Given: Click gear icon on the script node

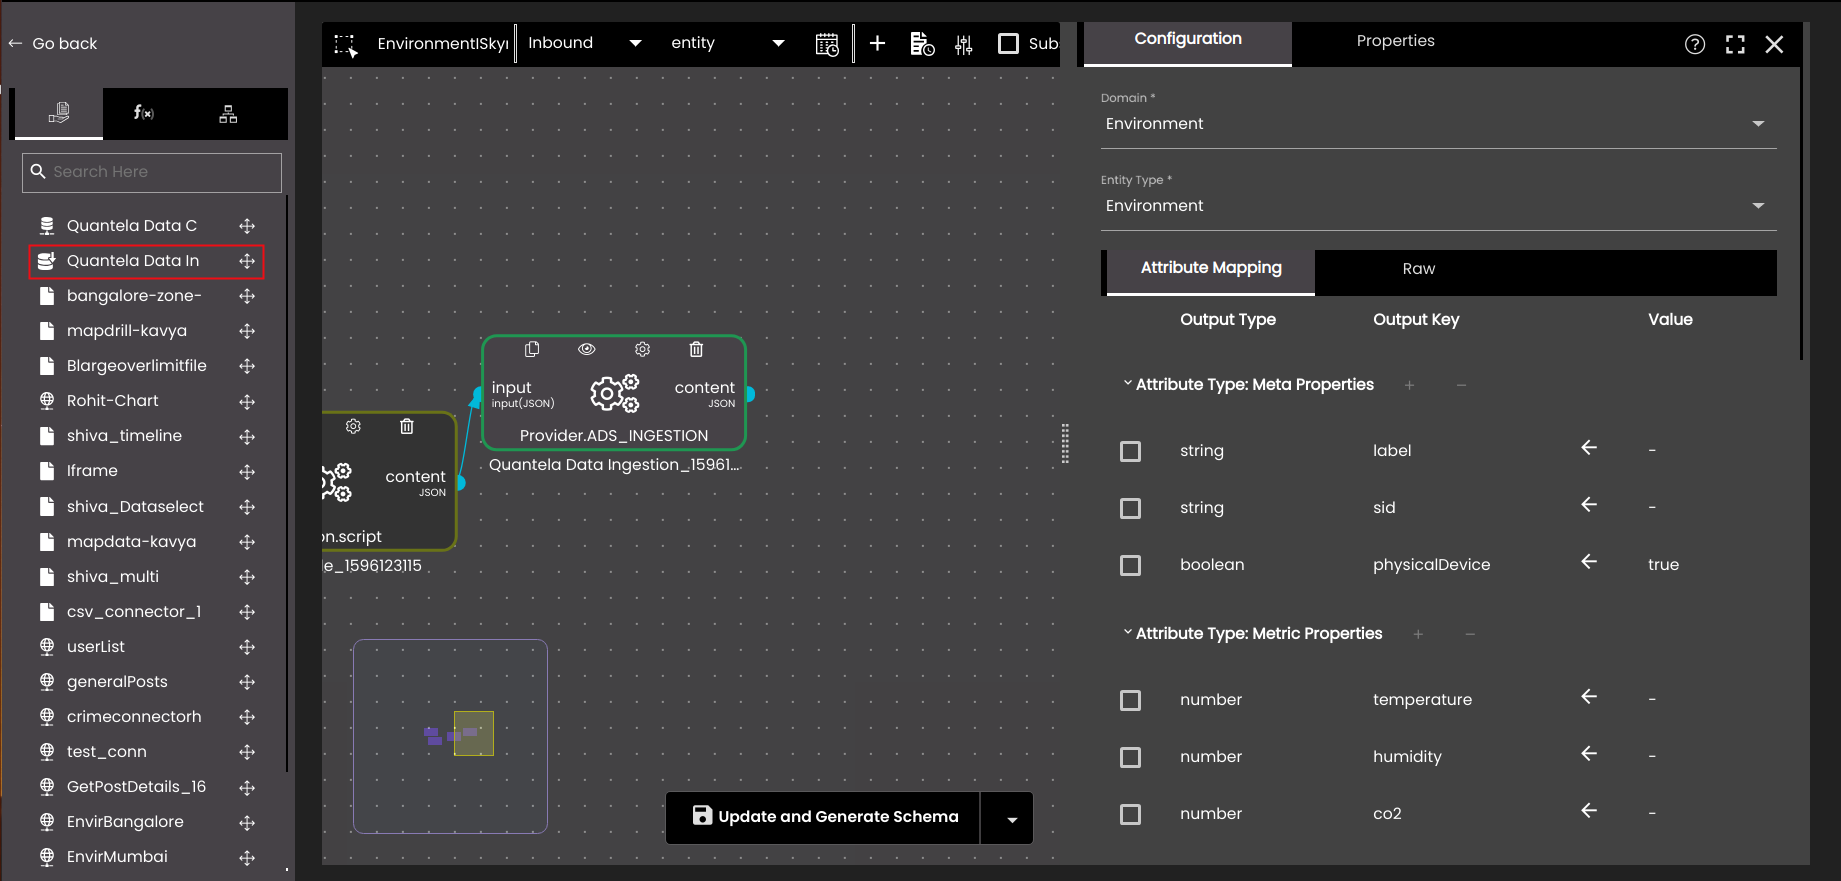Looking at the screenshot, I should point(353,426).
